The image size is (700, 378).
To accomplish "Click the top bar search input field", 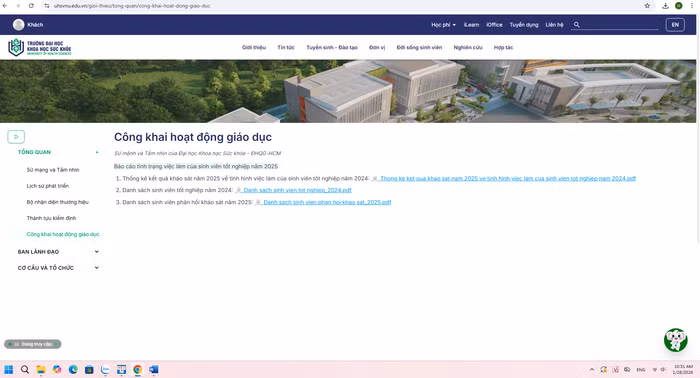I will tap(620, 25).
